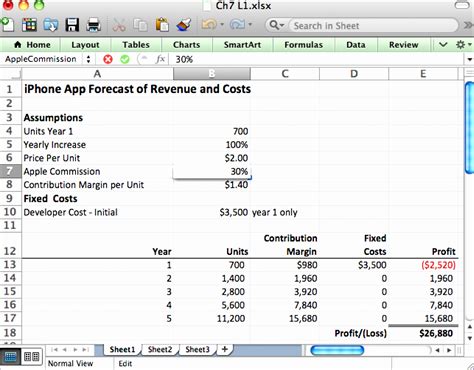The width and height of the screenshot is (474, 370).
Task: Open the SmartArt tab
Action: [x=242, y=45]
